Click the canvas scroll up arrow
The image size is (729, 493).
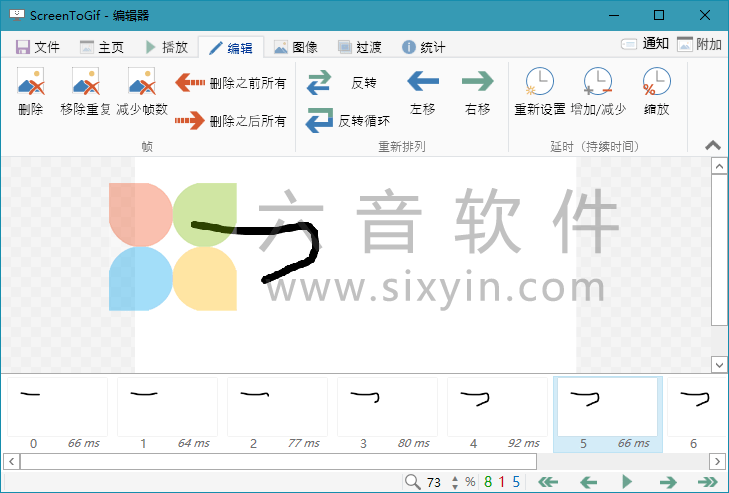719,167
